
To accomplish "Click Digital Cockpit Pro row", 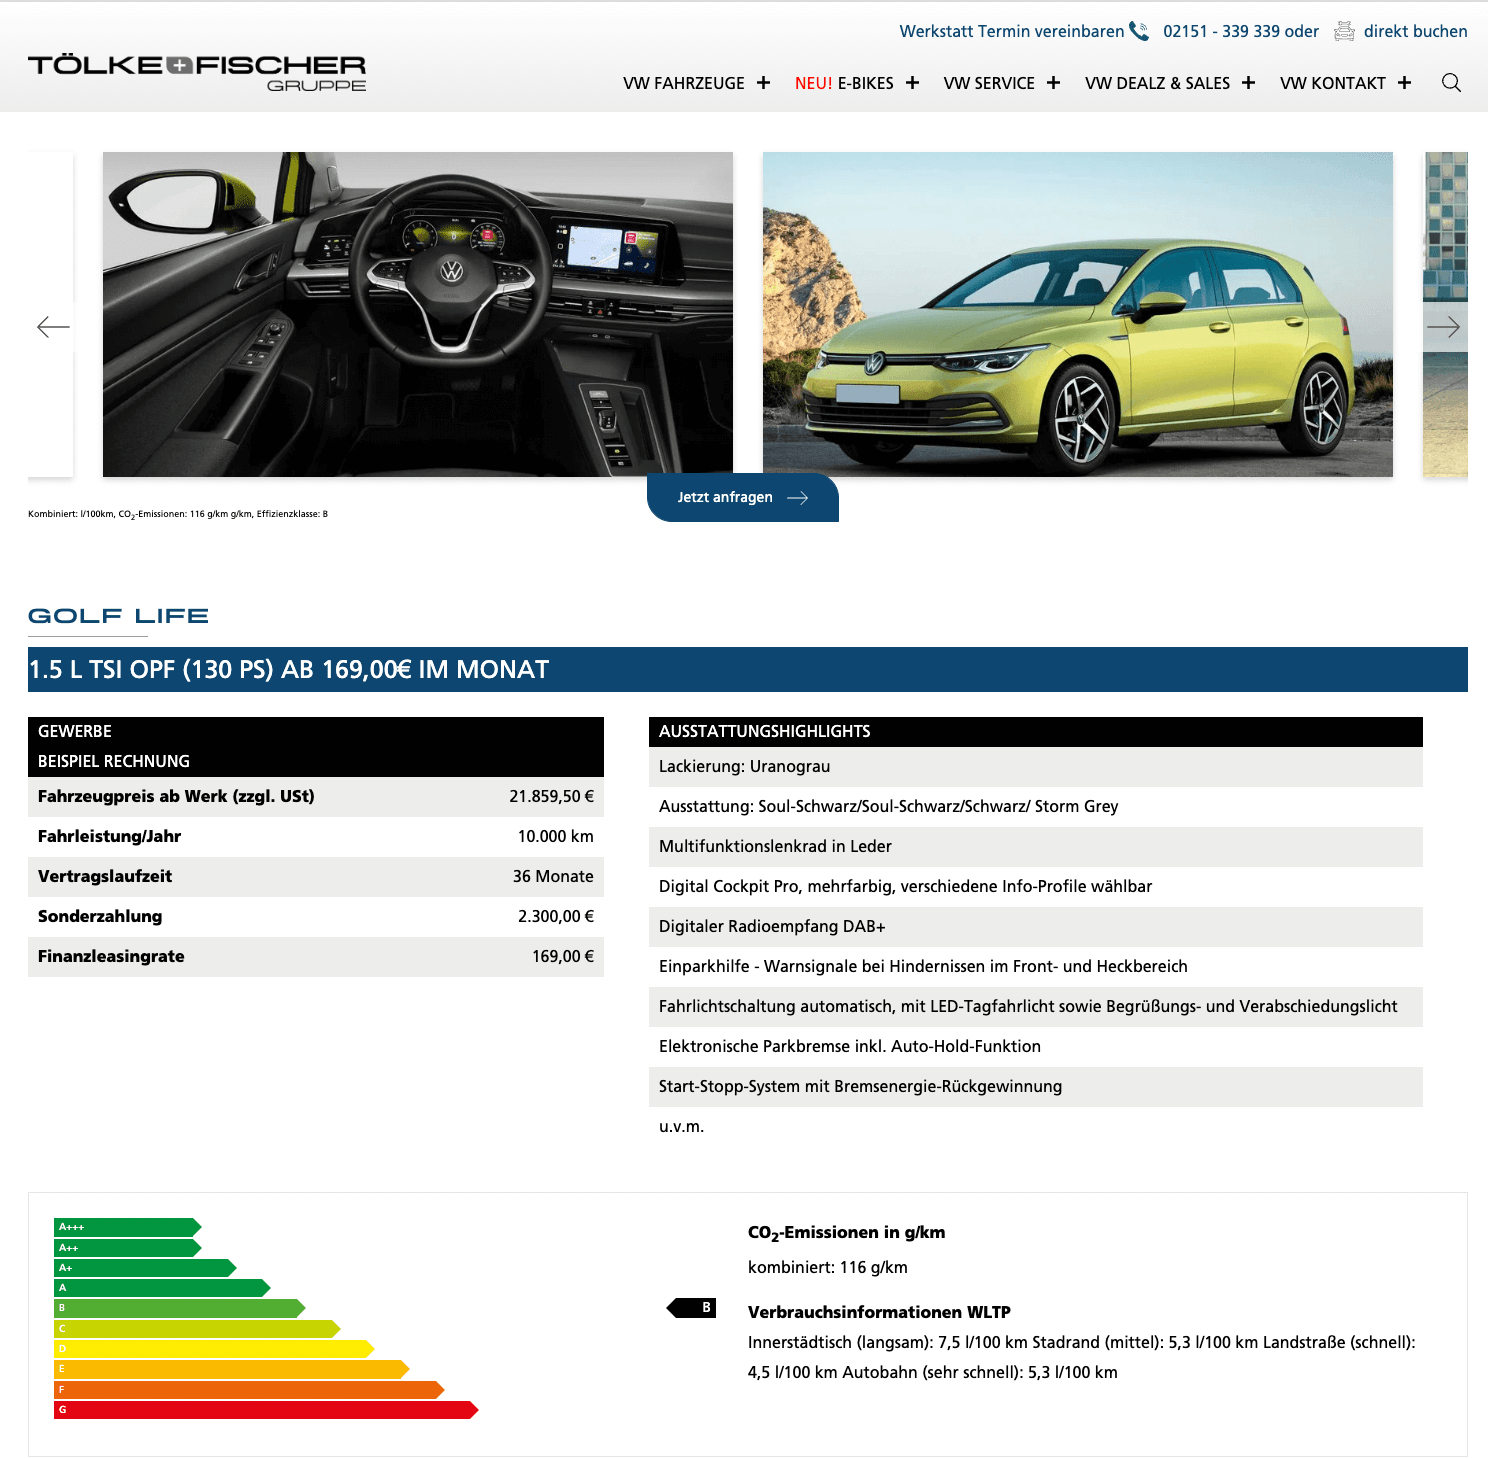I will click(x=1036, y=887).
